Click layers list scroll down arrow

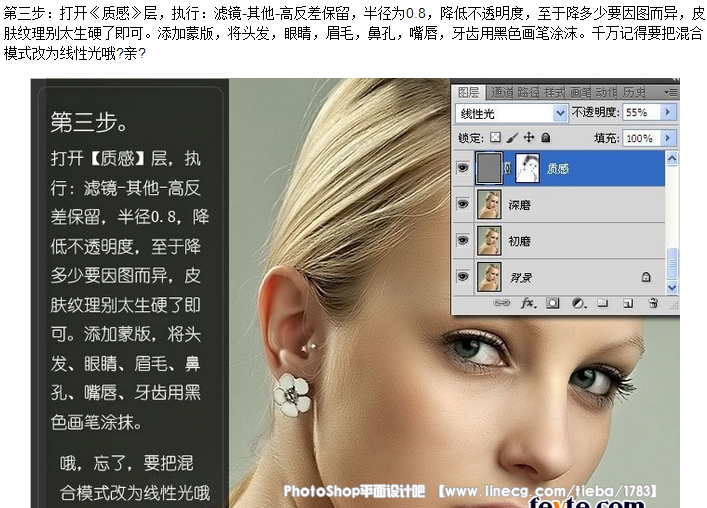[672, 287]
